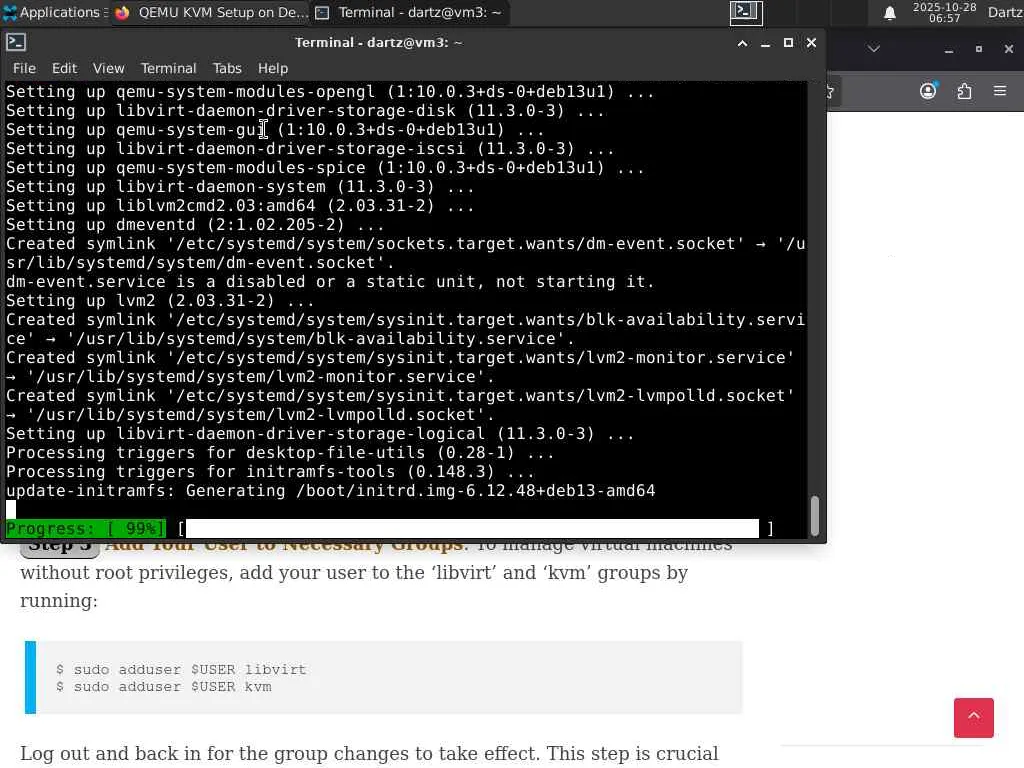Image resolution: width=1024 pixels, height=768 pixels.
Task: Close the Firefox window
Action: click(x=1009, y=49)
